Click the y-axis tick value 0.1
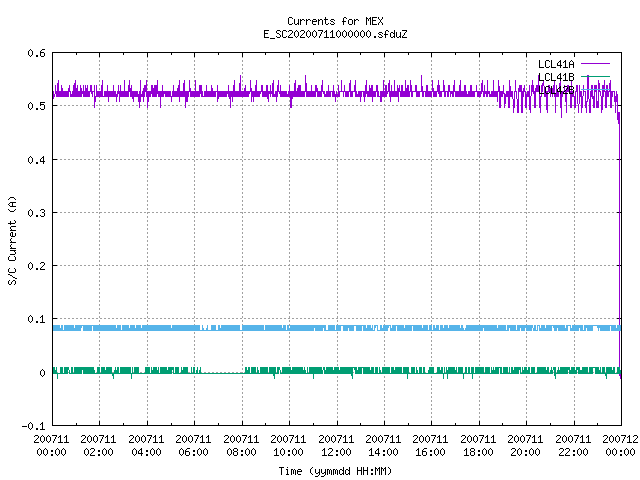Screen dimensions: 640x480 (x=36, y=319)
